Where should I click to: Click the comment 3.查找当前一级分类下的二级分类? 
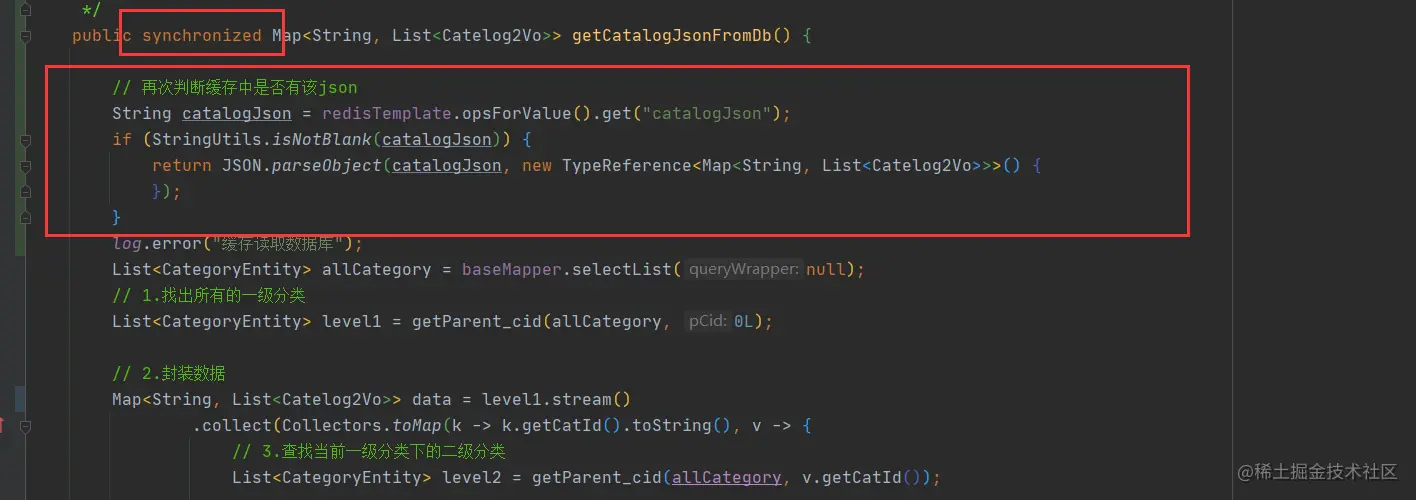[x=369, y=452]
